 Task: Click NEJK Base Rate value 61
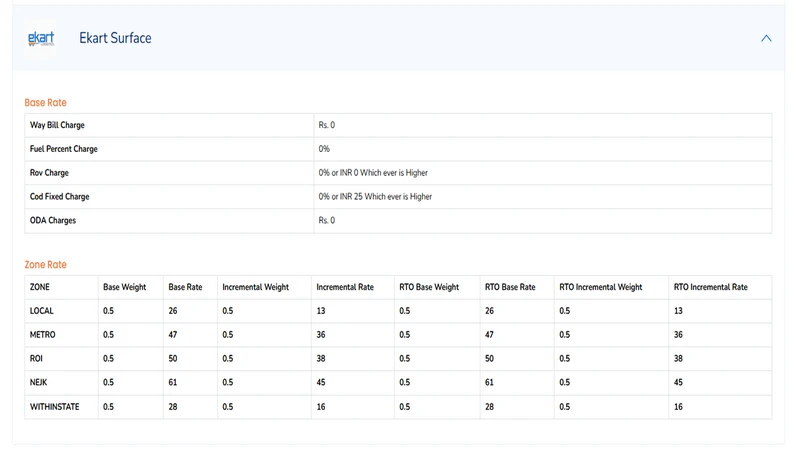click(173, 382)
